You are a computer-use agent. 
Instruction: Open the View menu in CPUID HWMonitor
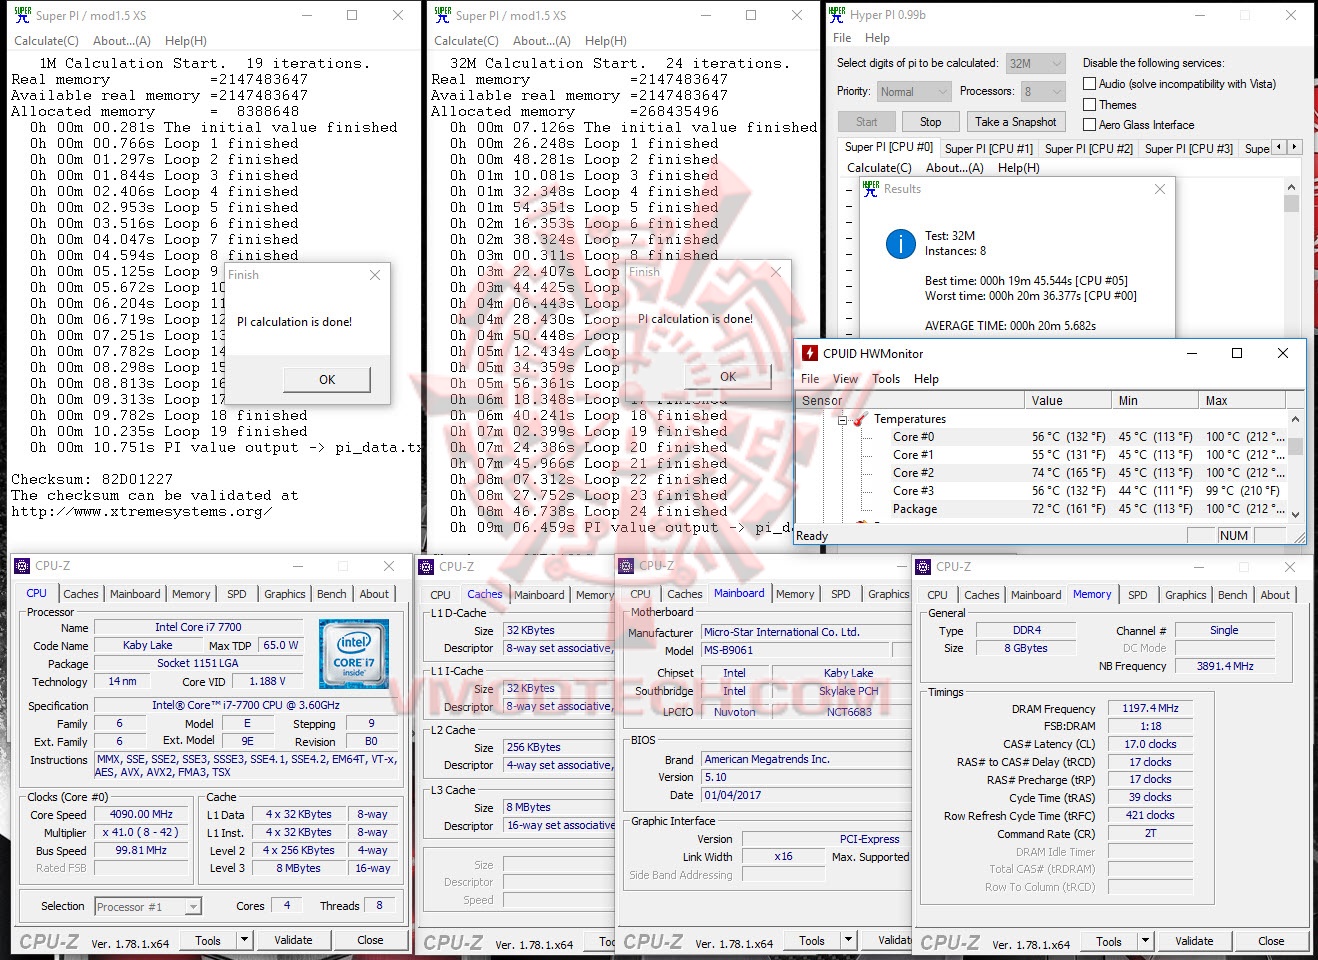tap(845, 379)
